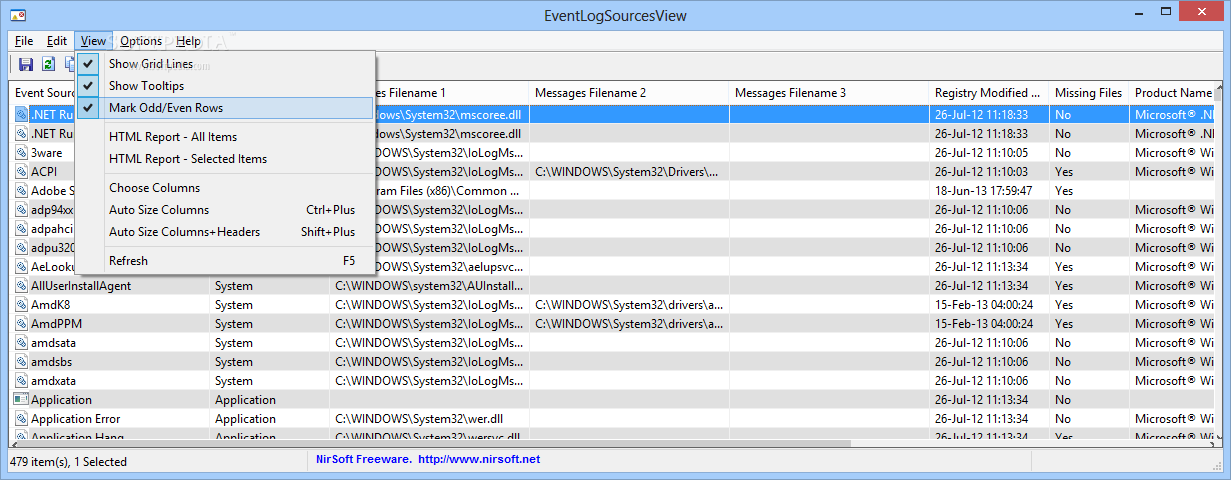Select the amdsbs row icon
Image resolution: width=1231 pixels, height=480 pixels.
coord(22,362)
